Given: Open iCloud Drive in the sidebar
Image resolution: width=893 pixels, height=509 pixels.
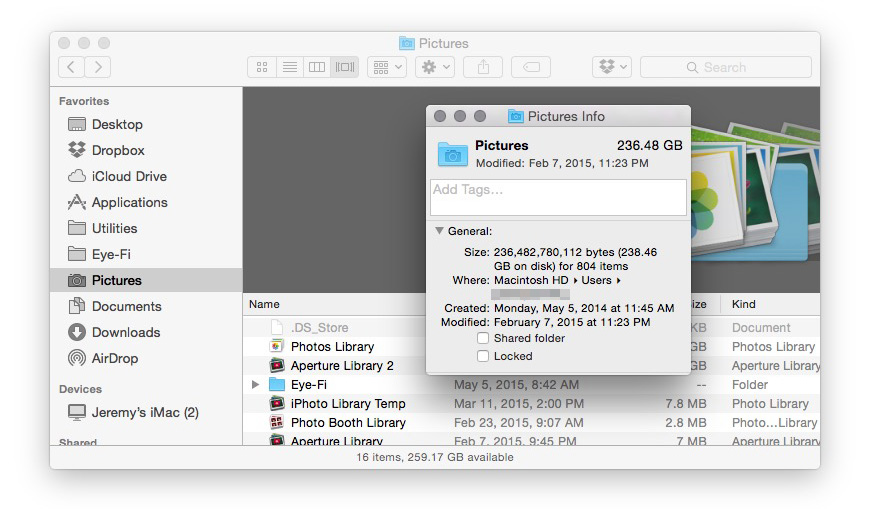Looking at the screenshot, I should (129, 176).
